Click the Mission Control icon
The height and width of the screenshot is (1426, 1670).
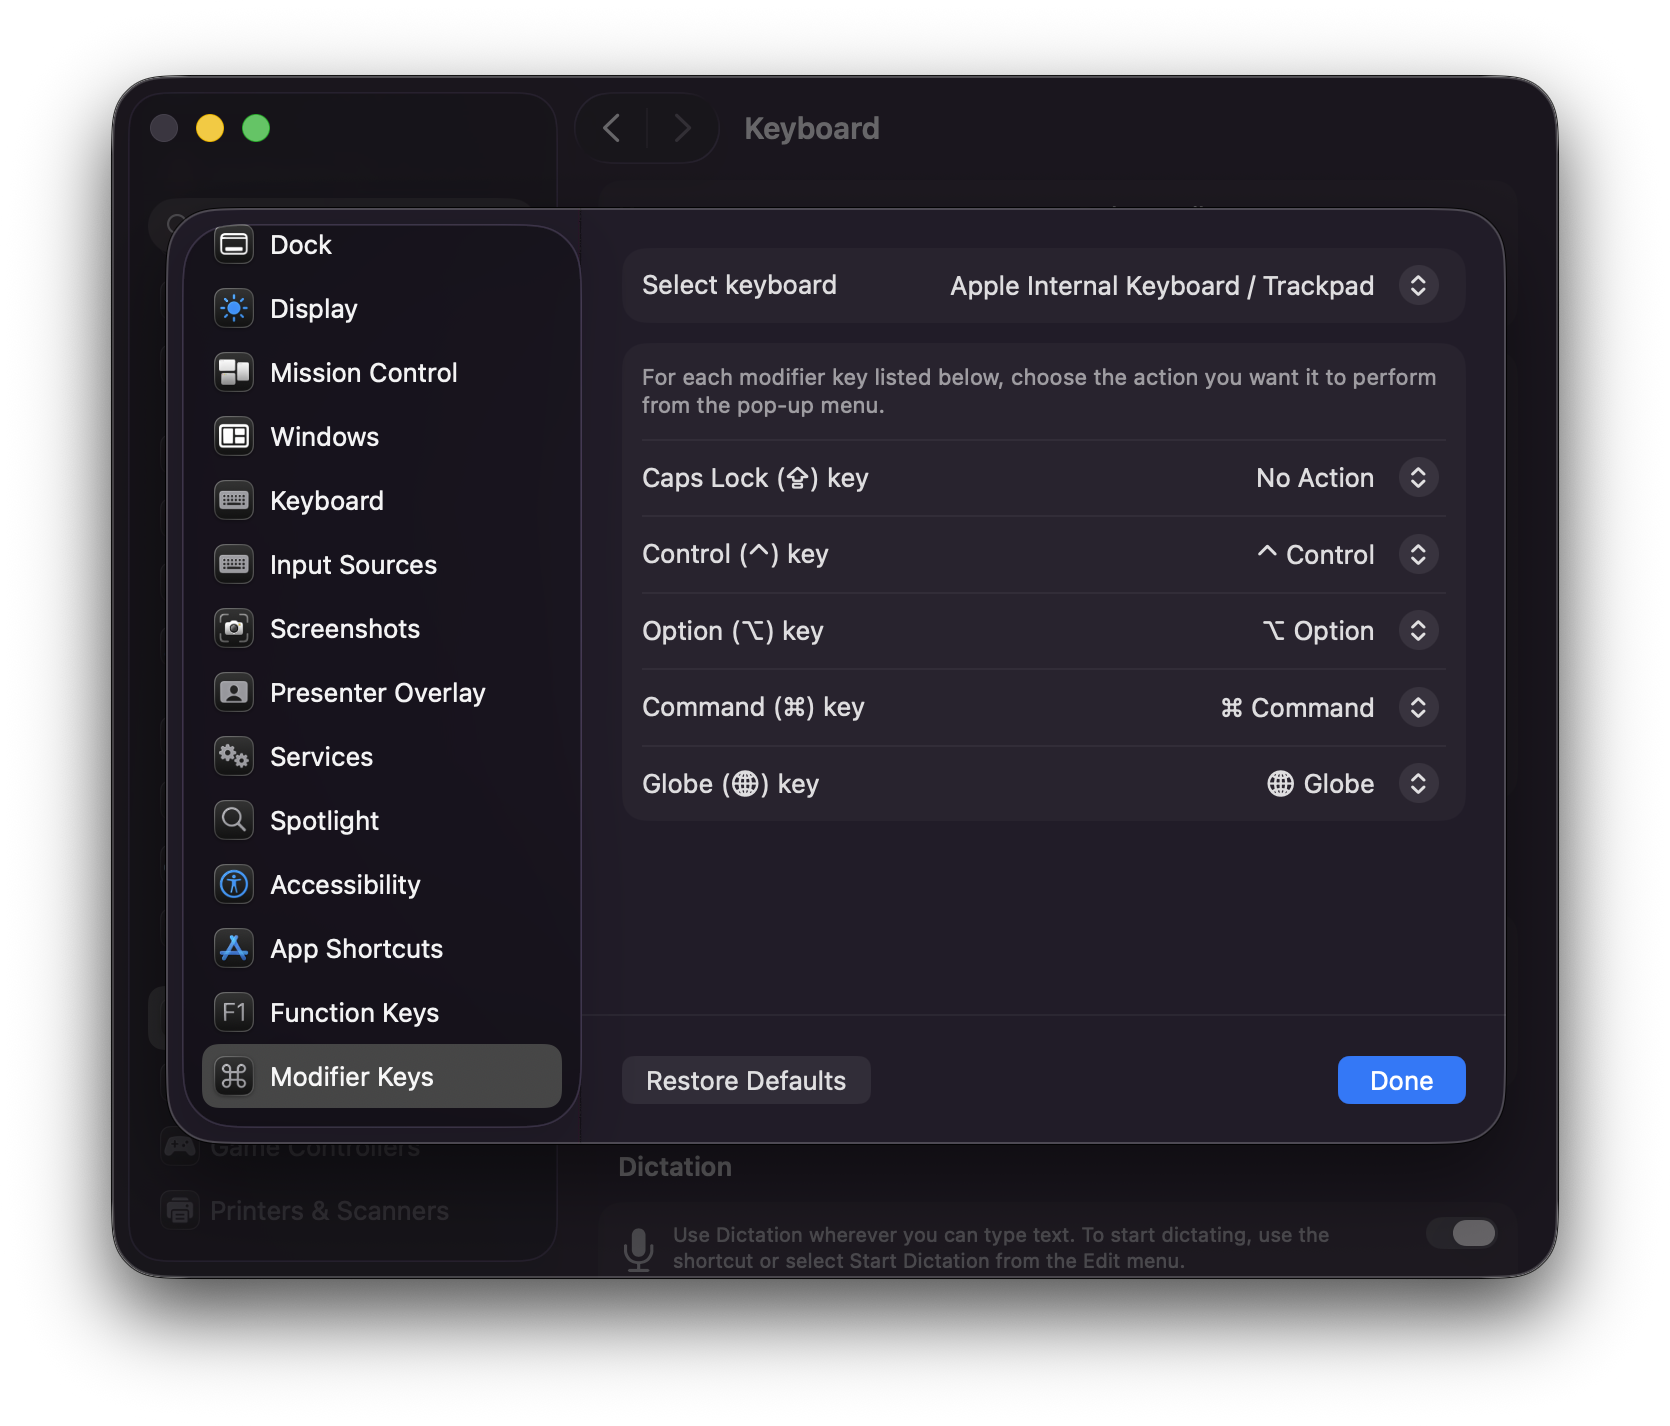[234, 373]
